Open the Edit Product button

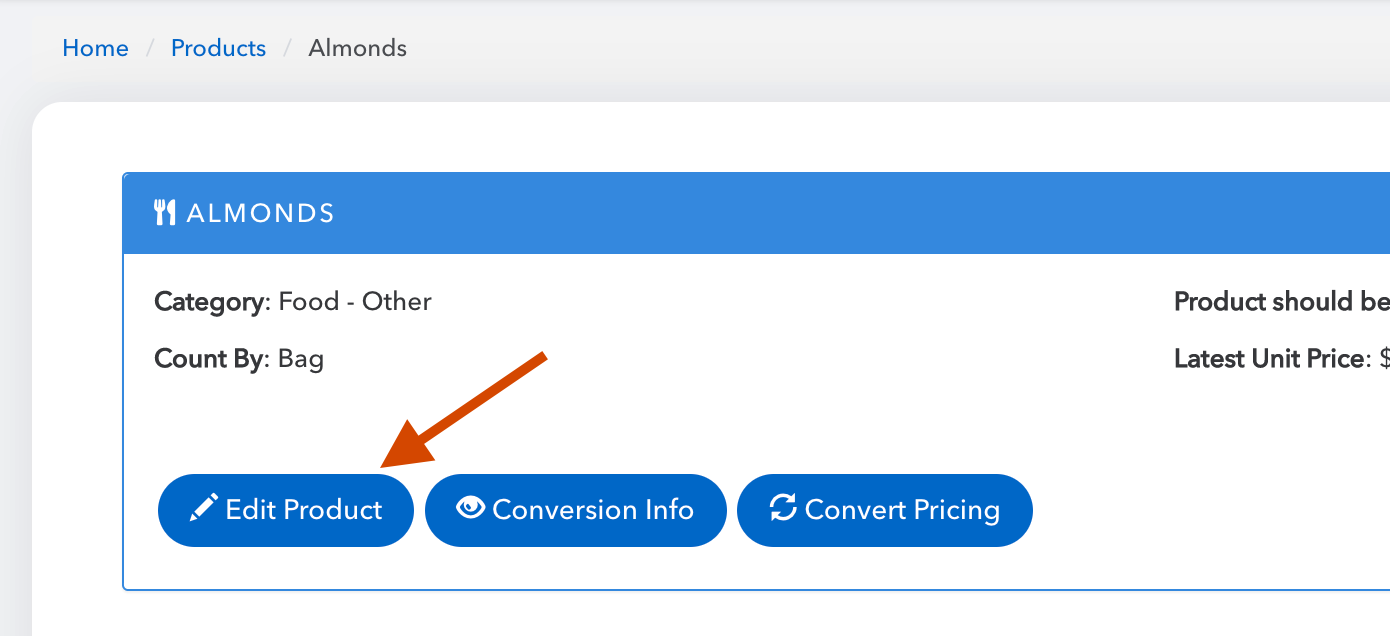tap(286, 510)
